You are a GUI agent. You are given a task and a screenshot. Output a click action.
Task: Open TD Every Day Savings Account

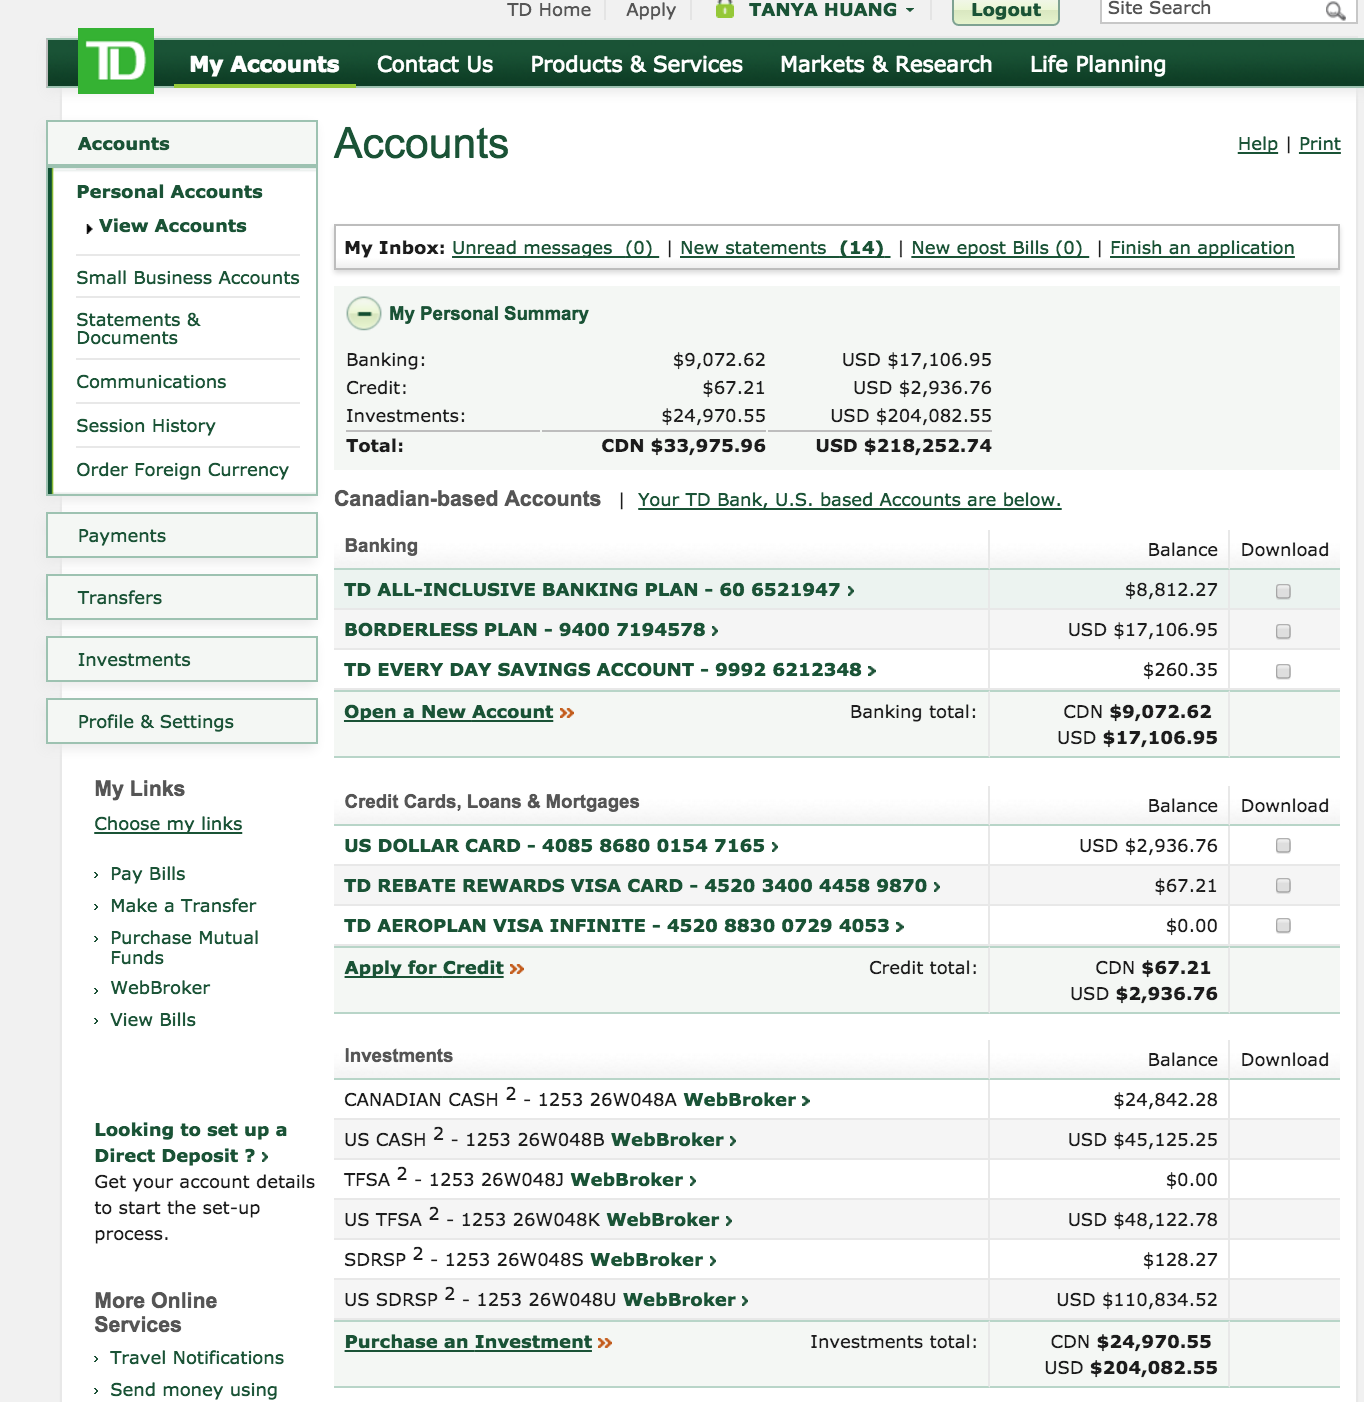point(610,670)
